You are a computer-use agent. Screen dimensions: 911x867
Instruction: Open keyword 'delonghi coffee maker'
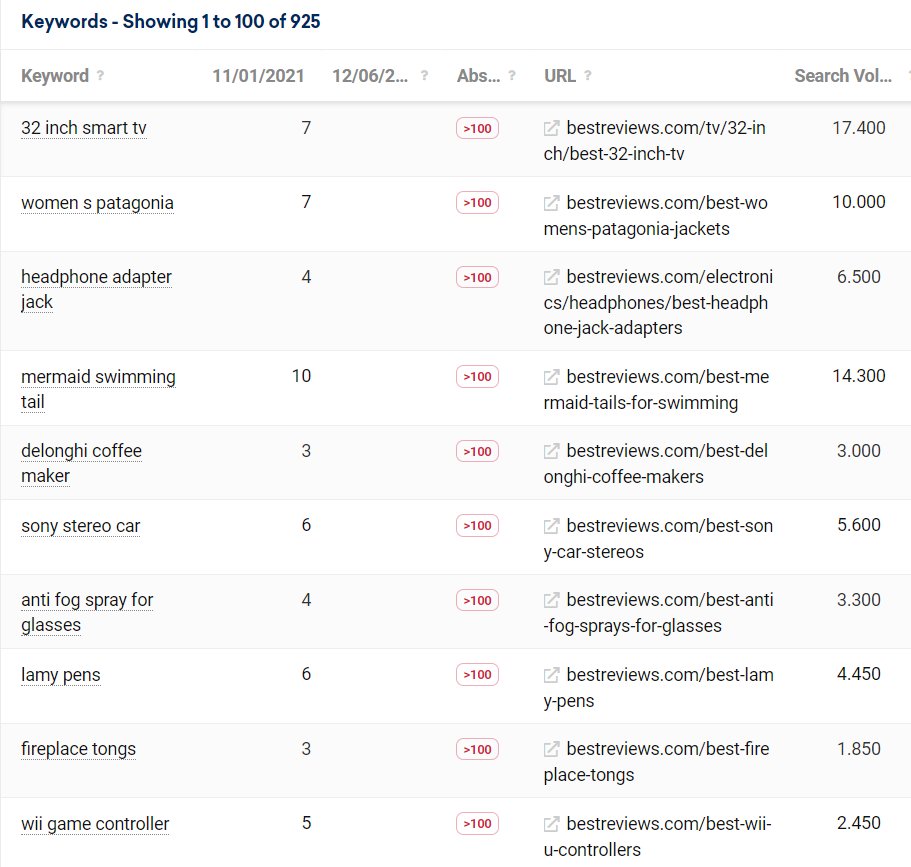(x=81, y=463)
